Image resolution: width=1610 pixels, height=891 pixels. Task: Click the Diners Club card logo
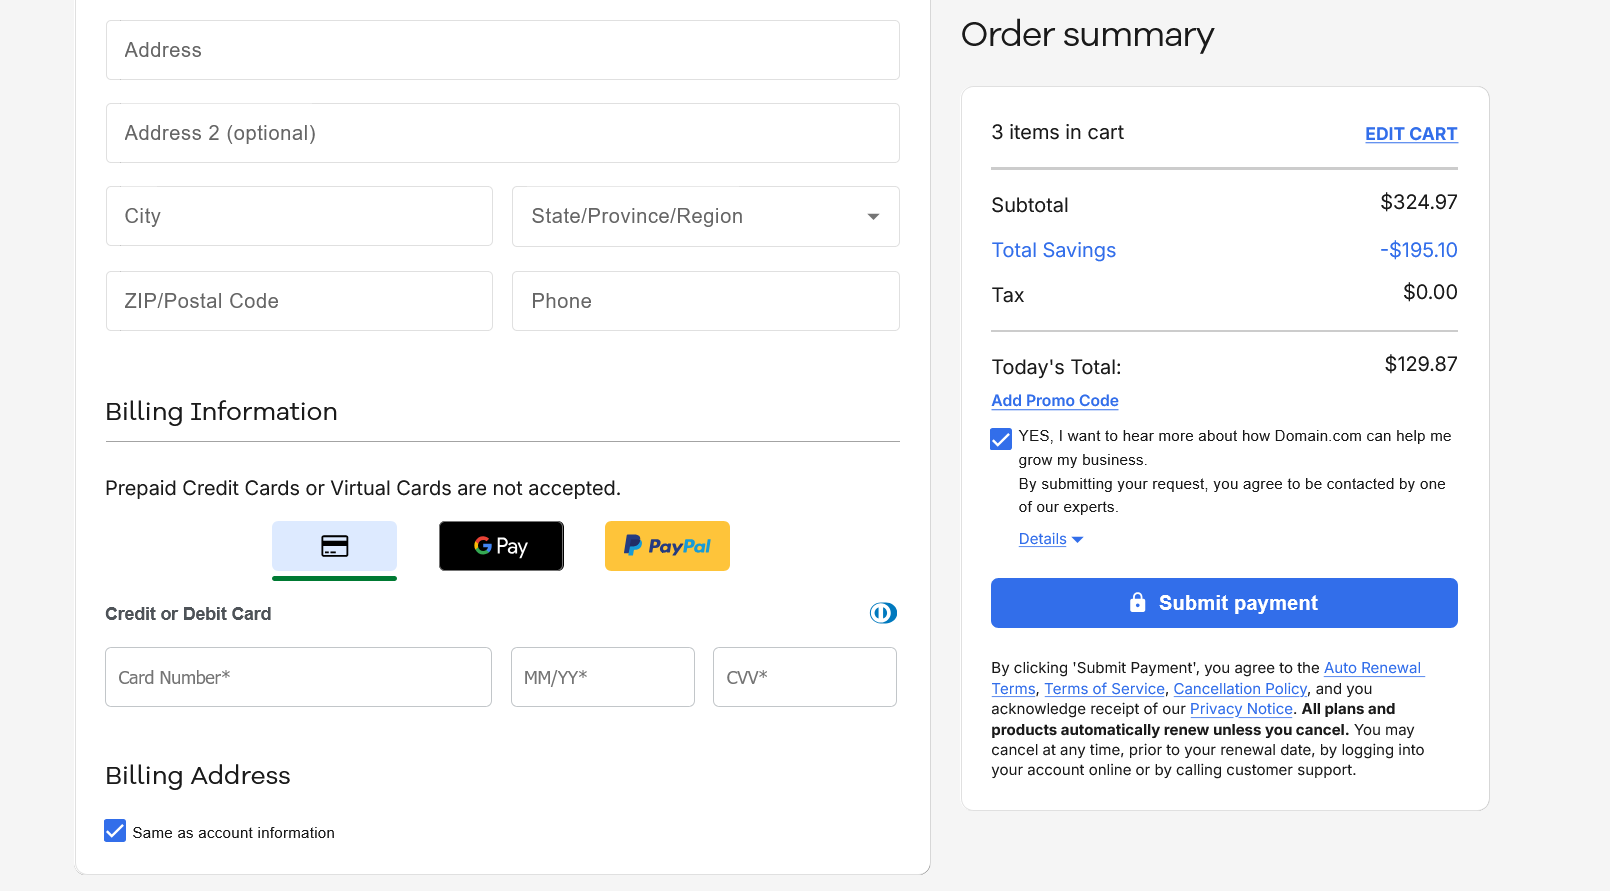pyautogui.click(x=883, y=613)
